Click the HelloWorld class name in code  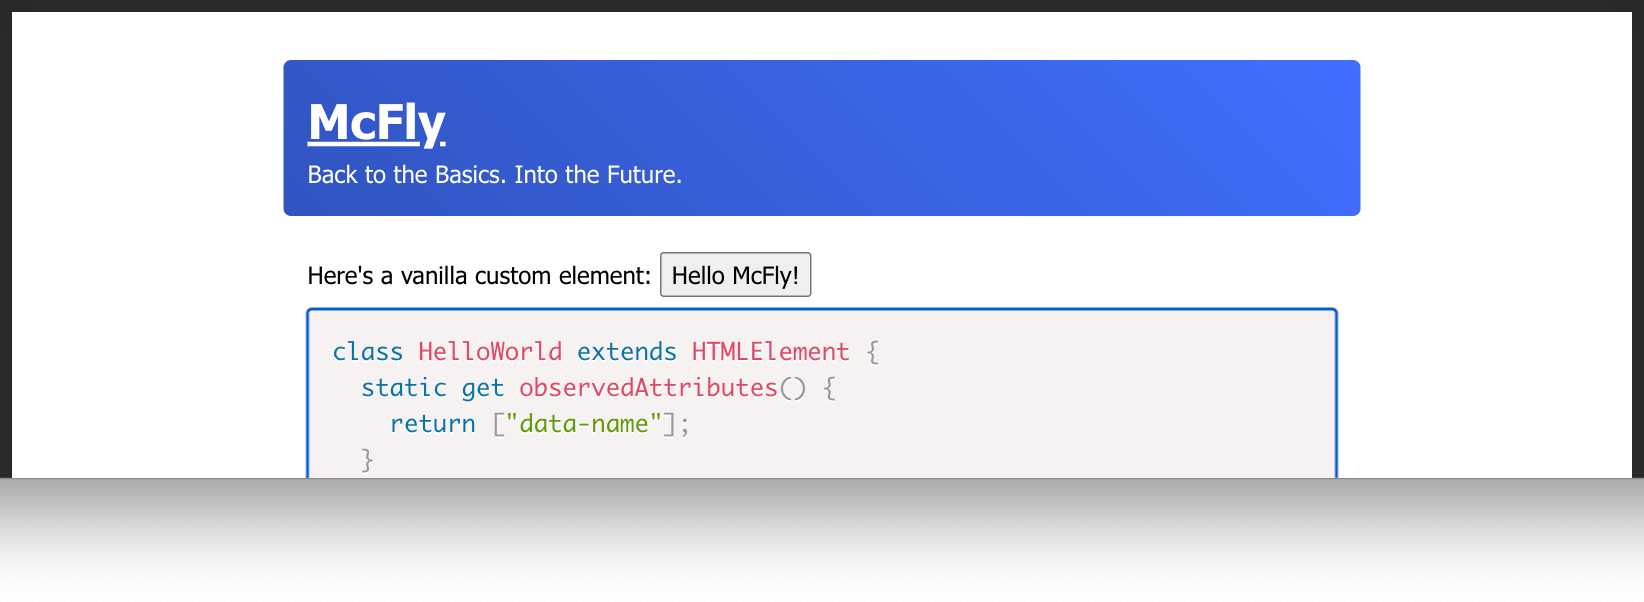pyautogui.click(x=490, y=352)
